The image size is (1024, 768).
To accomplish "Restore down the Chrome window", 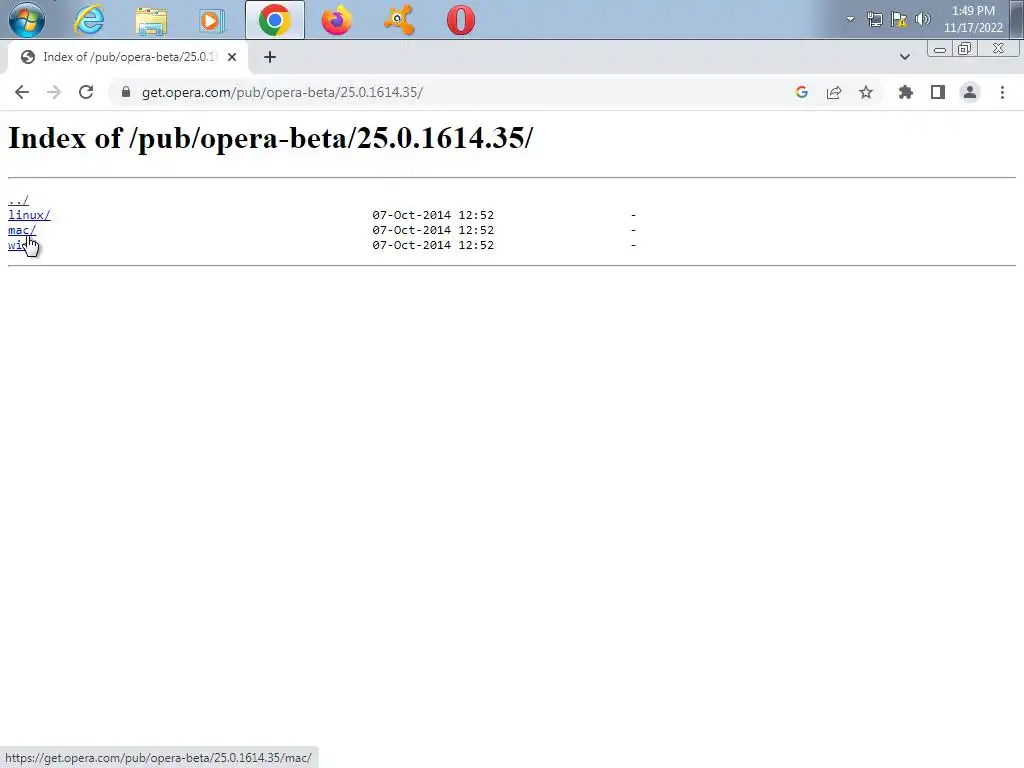I will tap(965, 49).
